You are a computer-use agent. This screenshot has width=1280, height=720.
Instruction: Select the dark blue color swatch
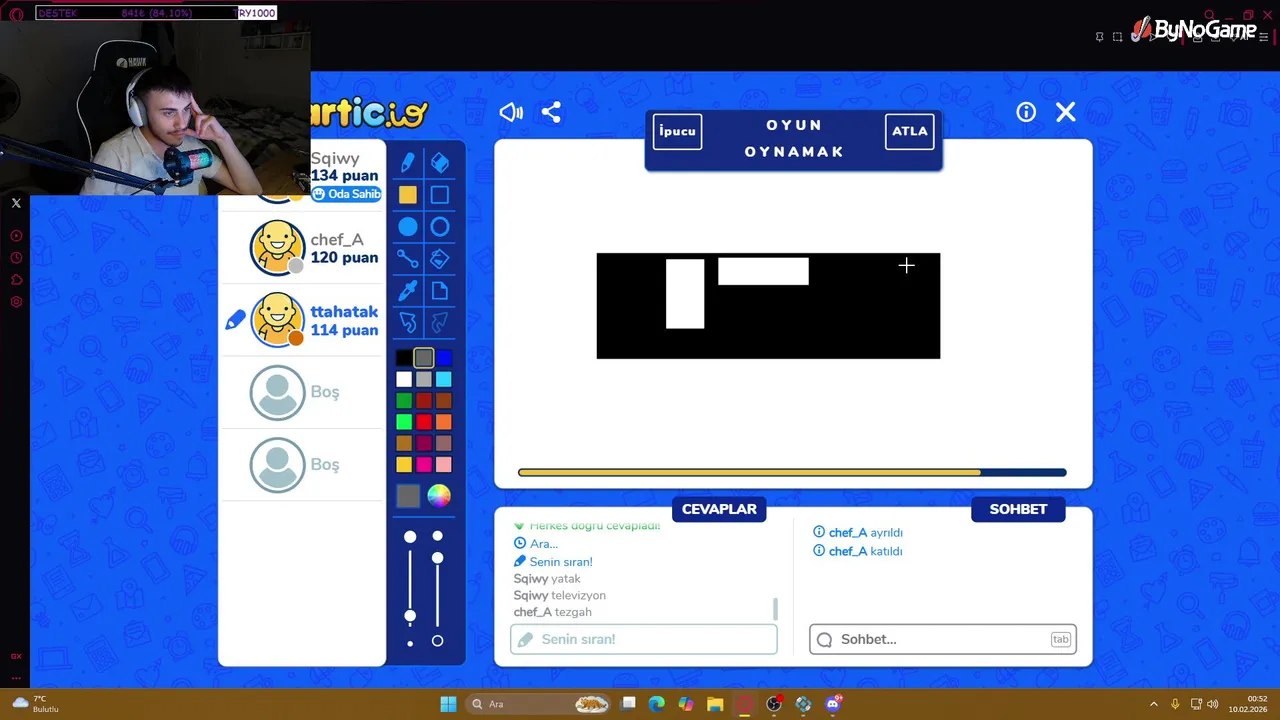click(x=444, y=358)
